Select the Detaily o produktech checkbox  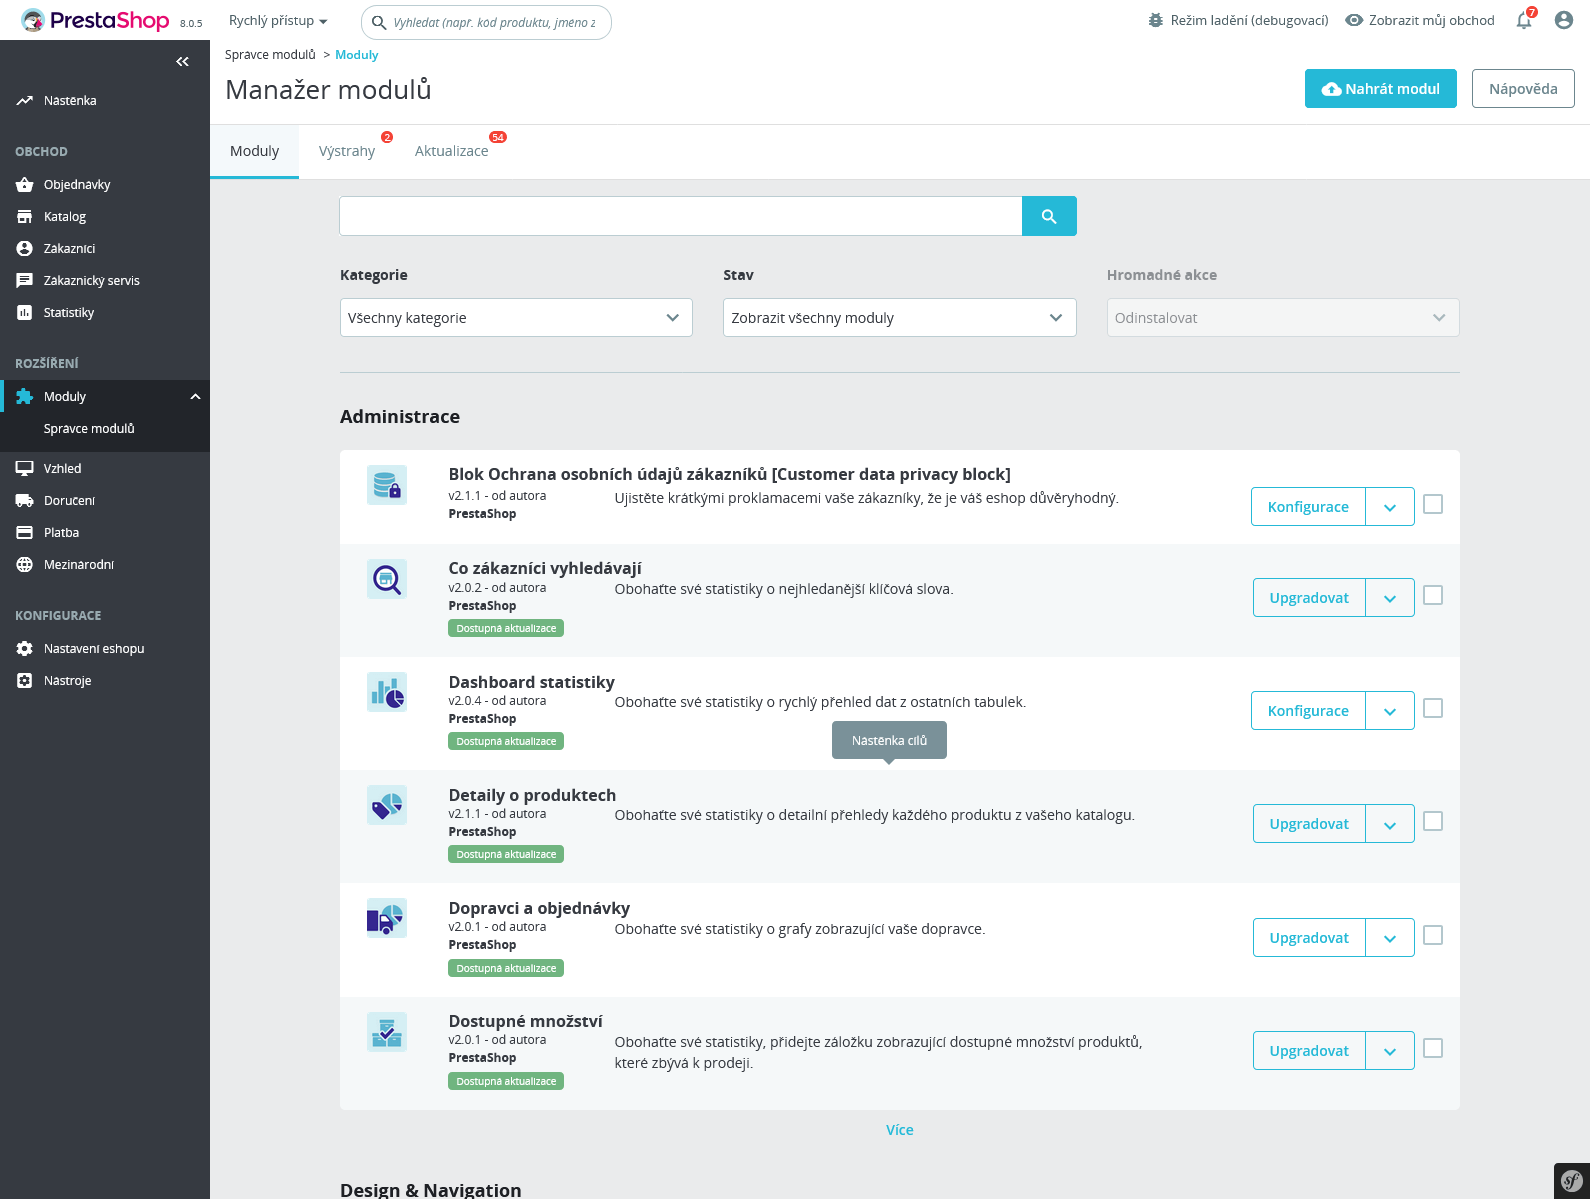coord(1433,822)
